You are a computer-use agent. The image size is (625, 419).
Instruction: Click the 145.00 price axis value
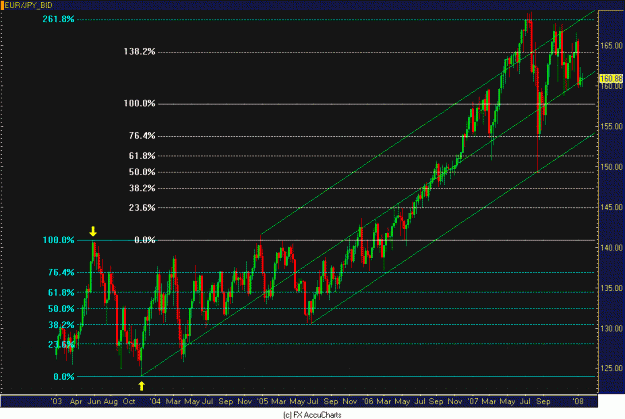point(611,207)
